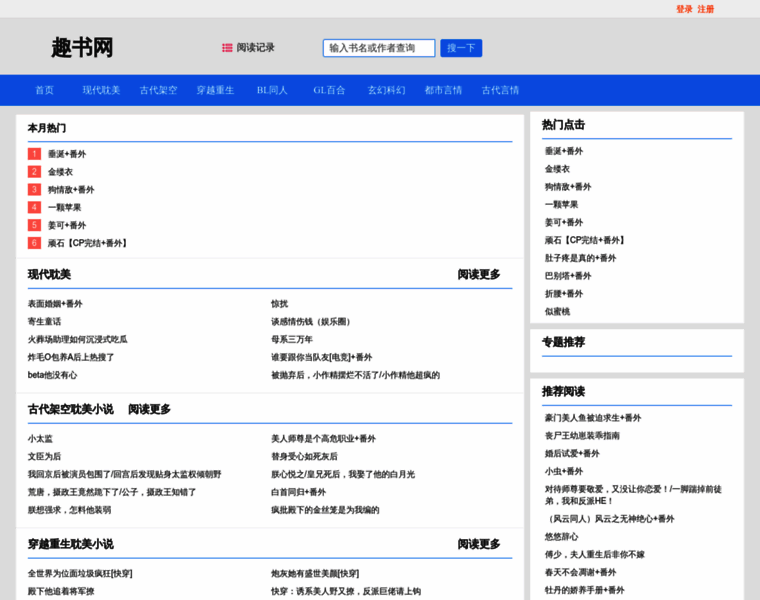760x600 pixels.
Task: Open GL百合 navigation item
Action: [329, 90]
